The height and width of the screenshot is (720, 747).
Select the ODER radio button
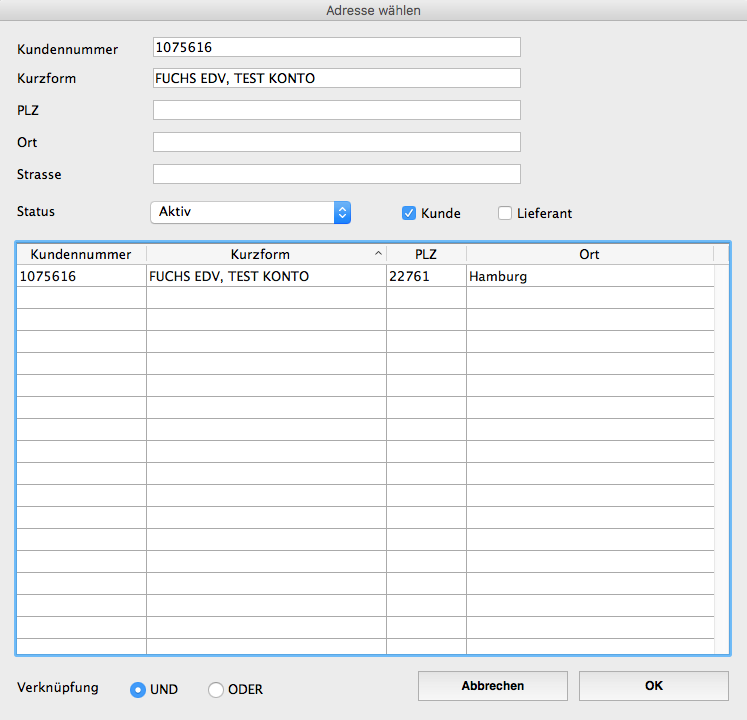coord(216,689)
